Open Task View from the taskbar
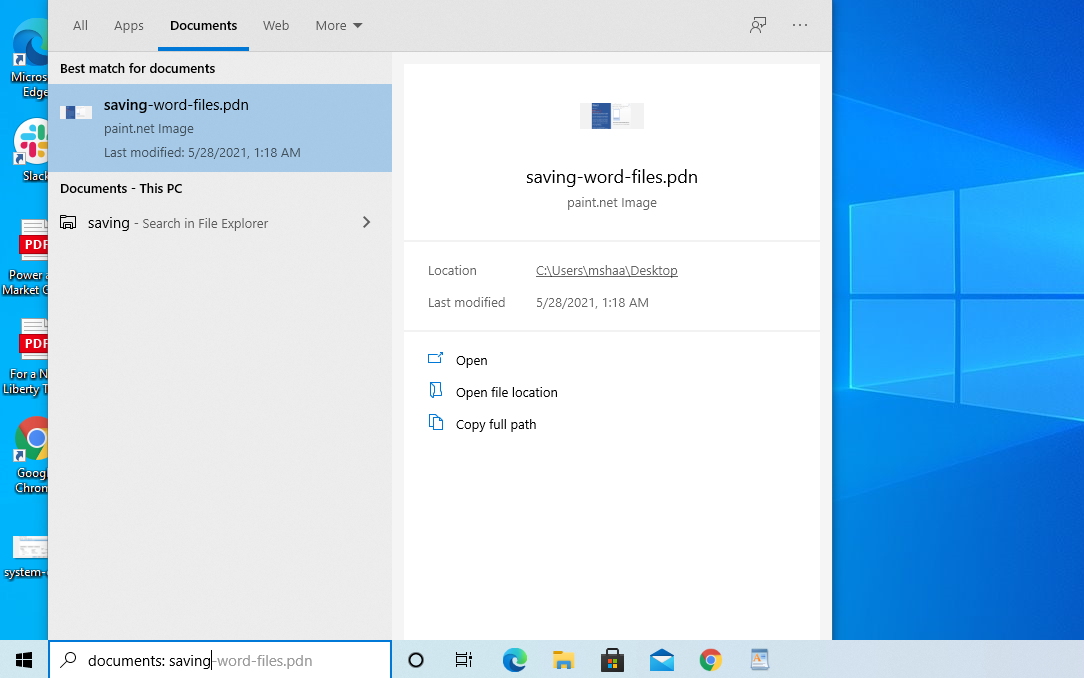This screenshot has width=1084, height=678. click(x=464, y=660)
